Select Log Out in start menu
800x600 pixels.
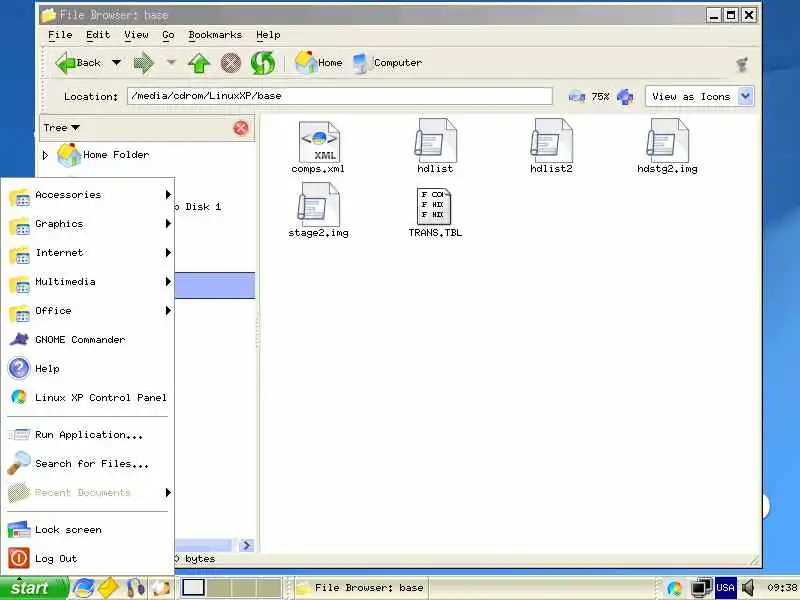(90, 559)
